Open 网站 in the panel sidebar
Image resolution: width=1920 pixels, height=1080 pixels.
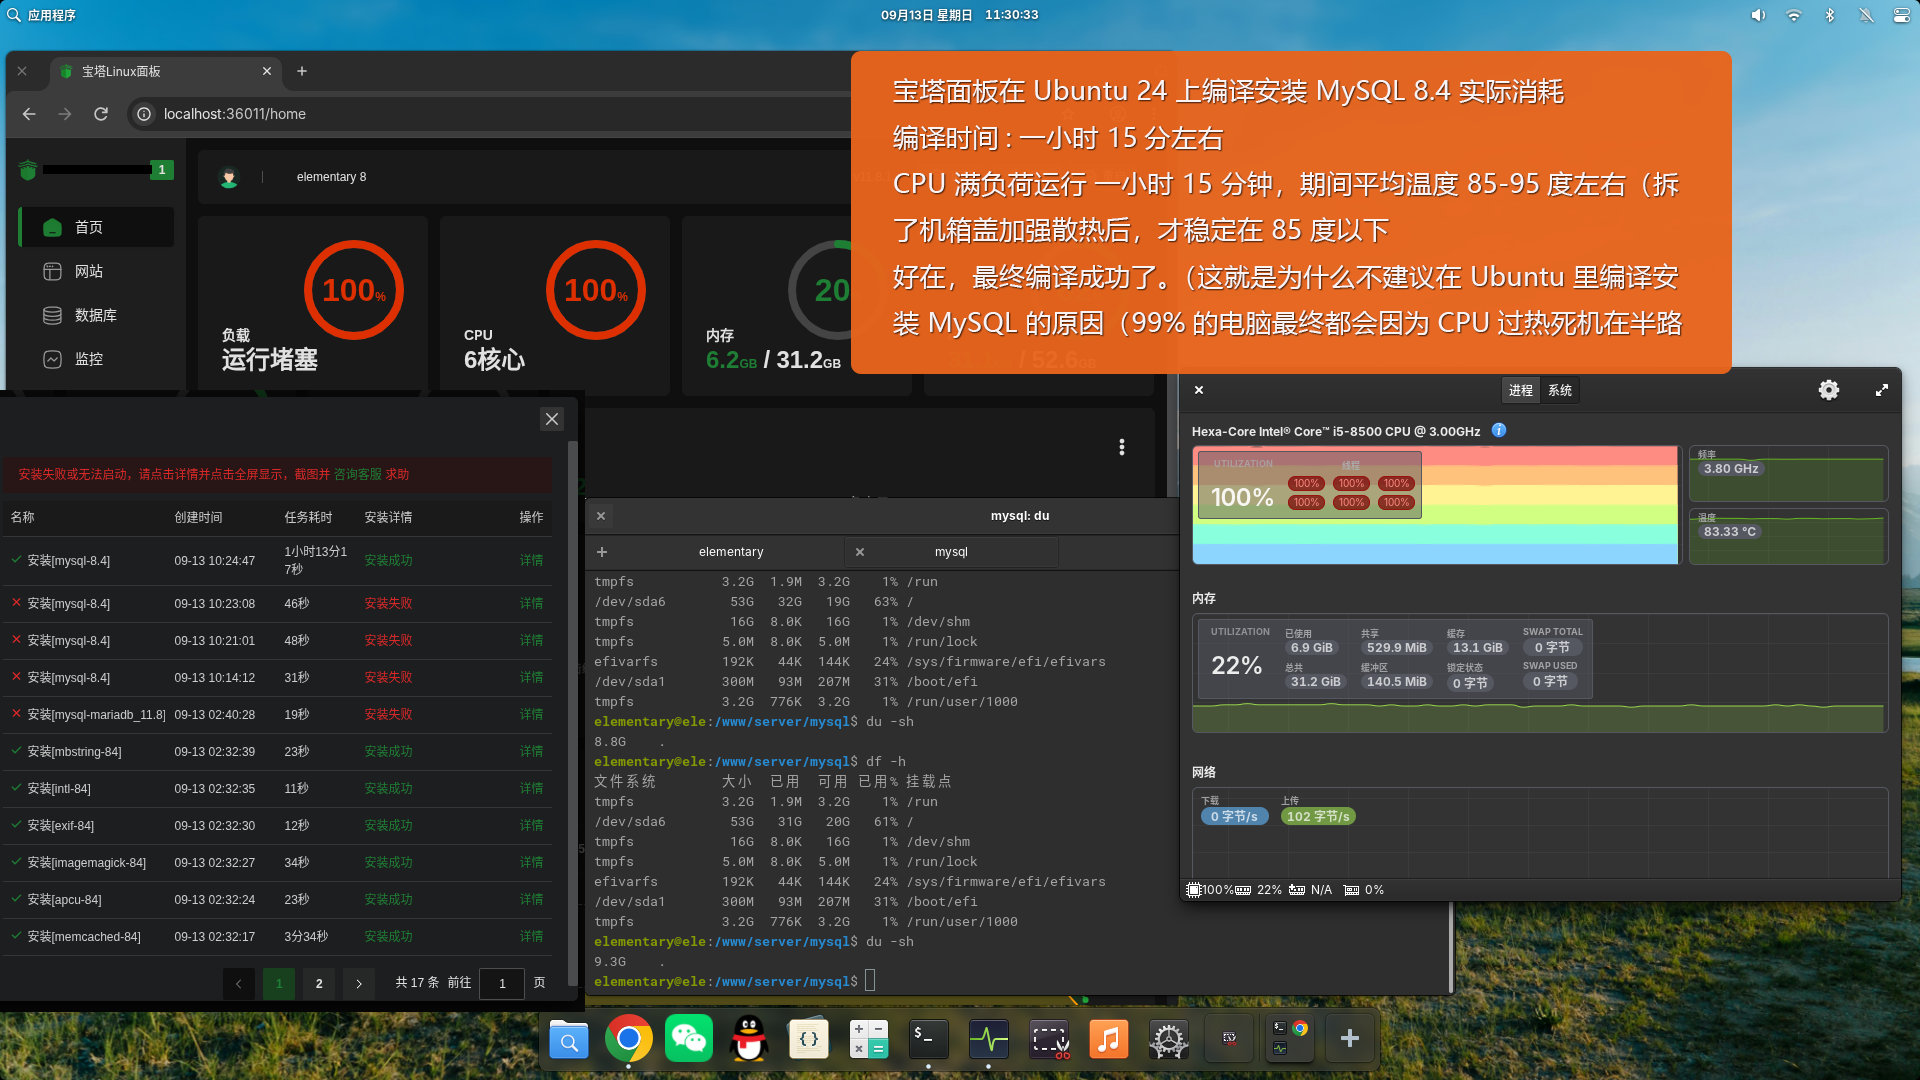coord(97,271)
